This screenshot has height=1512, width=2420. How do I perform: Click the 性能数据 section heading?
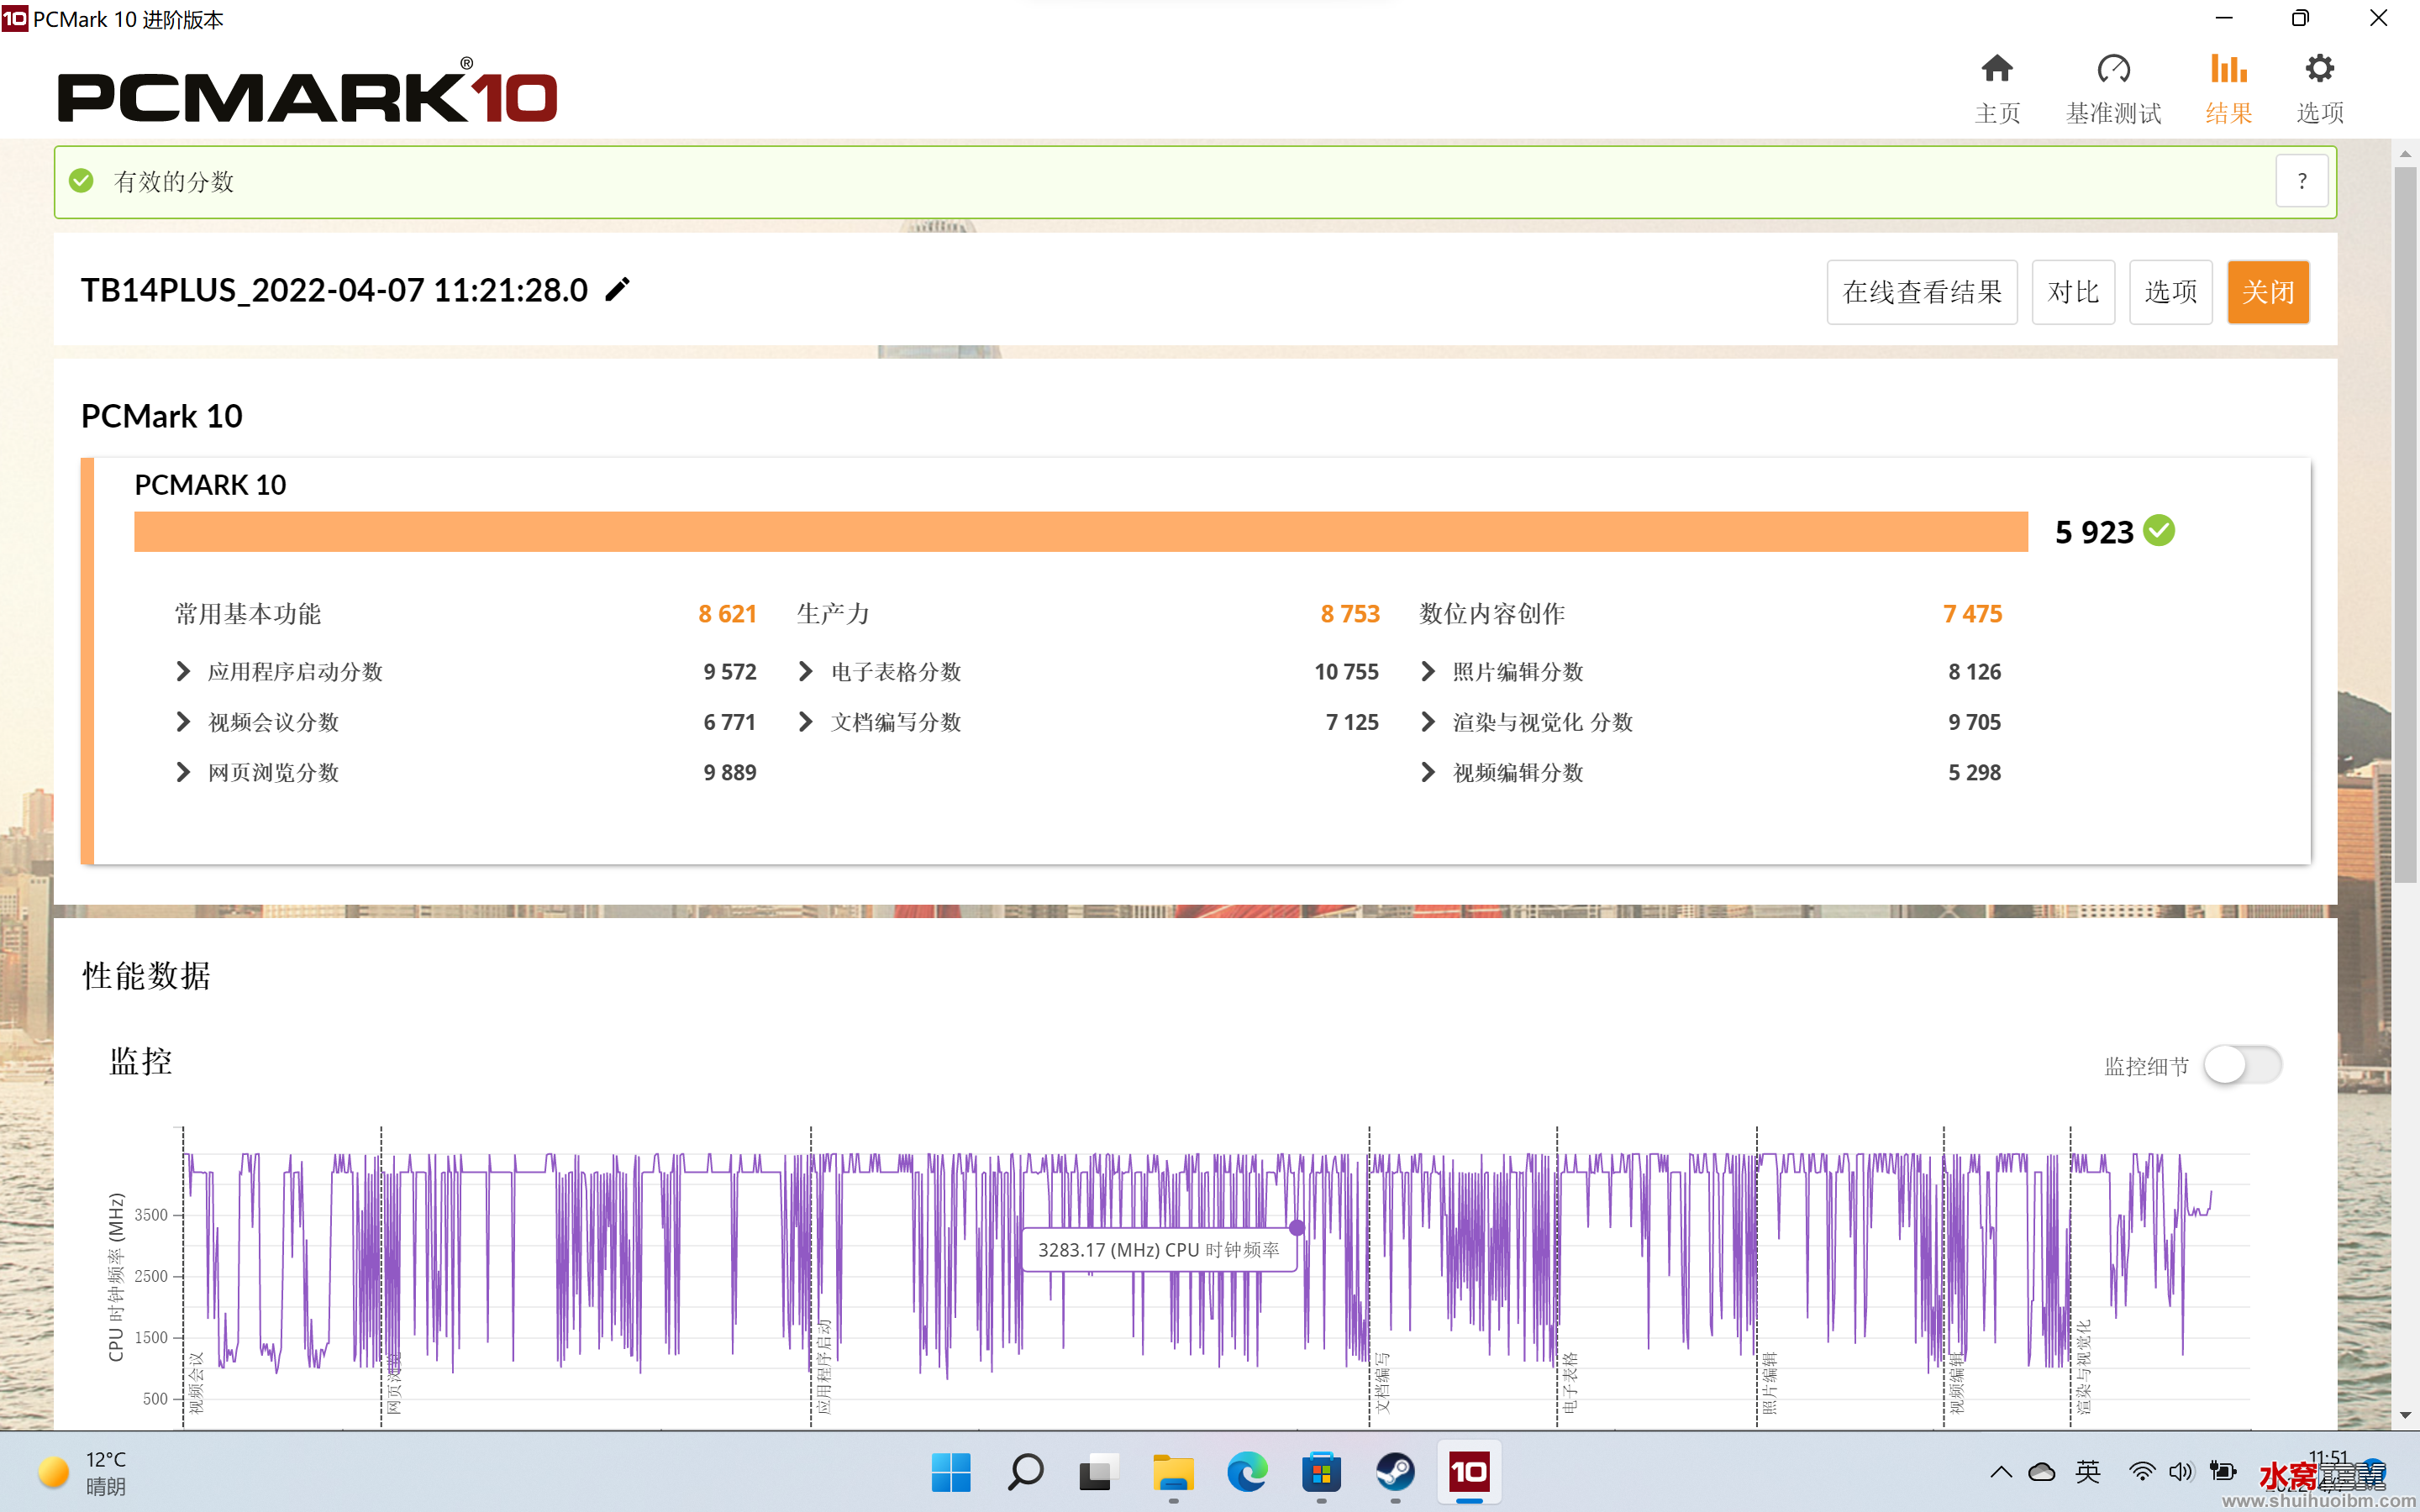[146, 976]
